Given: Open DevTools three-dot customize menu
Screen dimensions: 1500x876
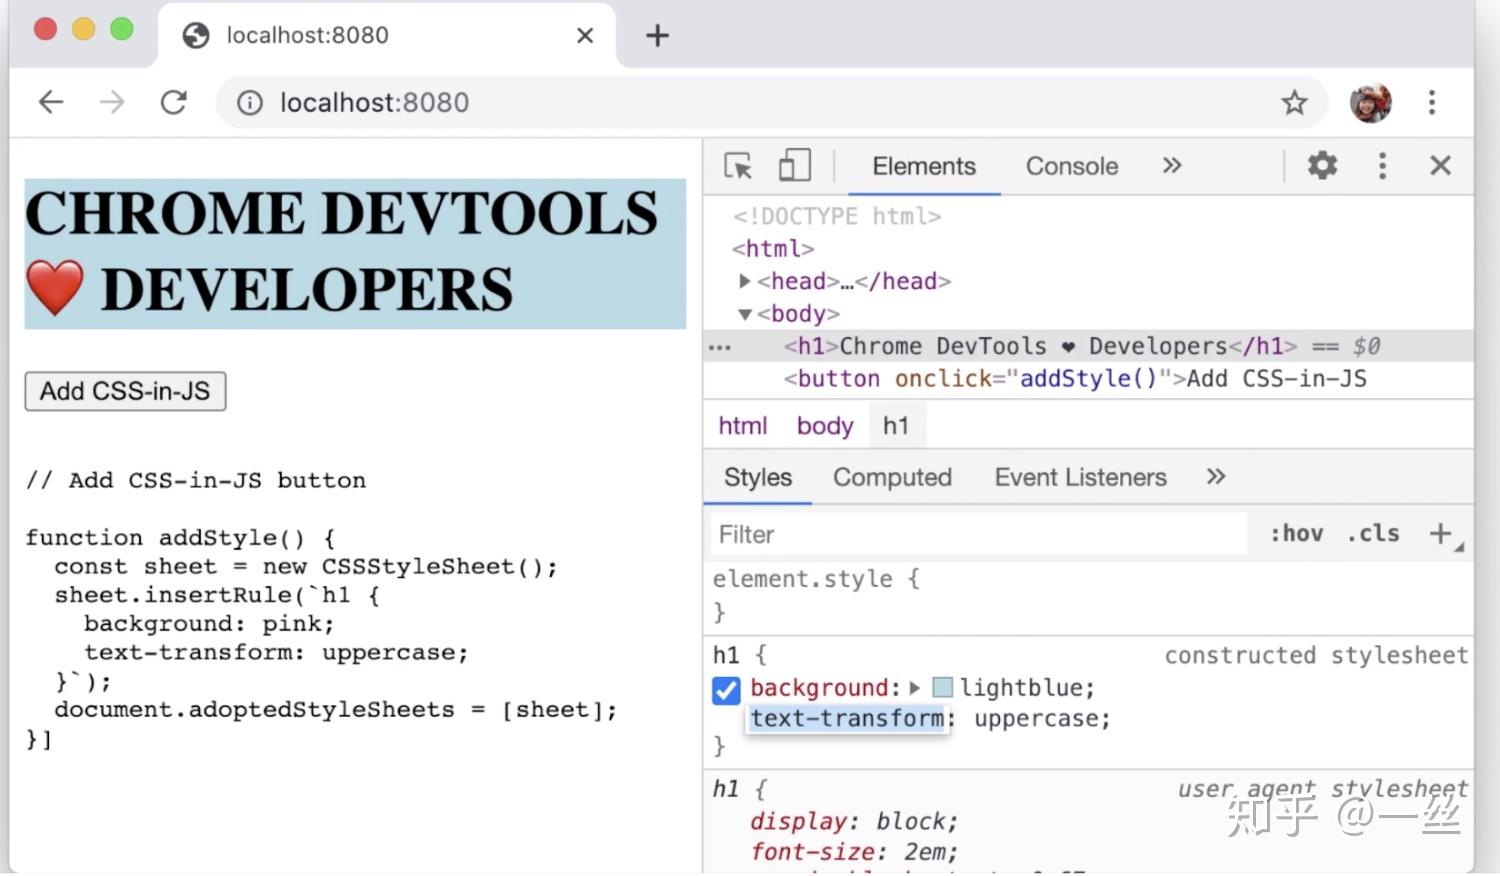Looking at the screenshot, I should (x=1382, y=166).
